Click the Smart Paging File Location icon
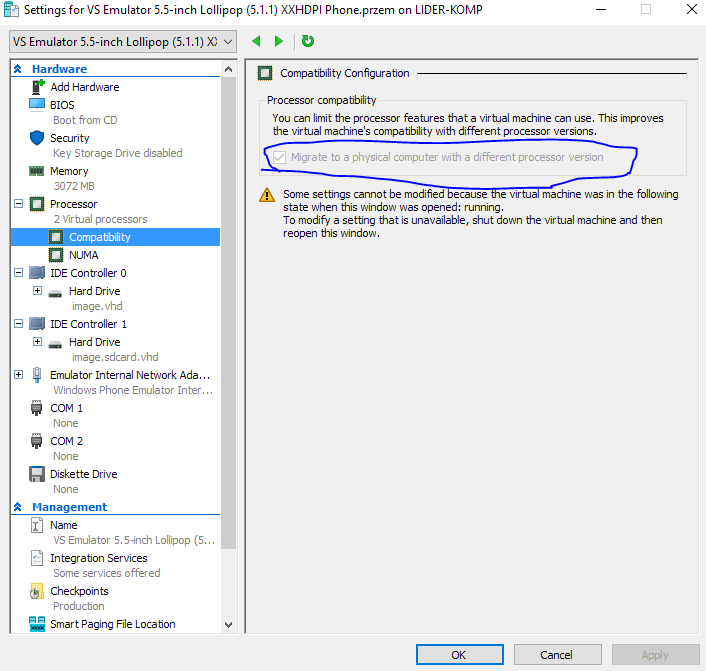The width and height of the screenshot is (706, 671). click(x=37, y=624)
